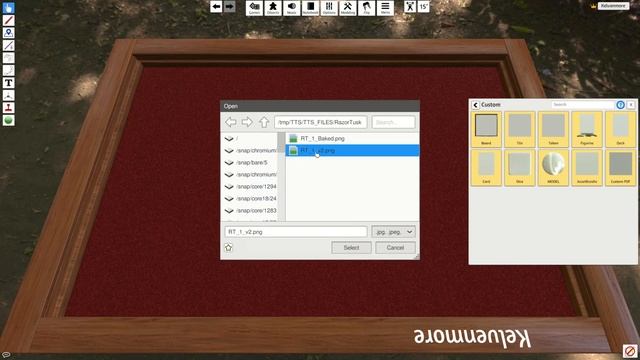Viewport: 640px width, 360px height.
Task: Expand the /snap/core18/24 folder
Action: (x=229, y=199)
